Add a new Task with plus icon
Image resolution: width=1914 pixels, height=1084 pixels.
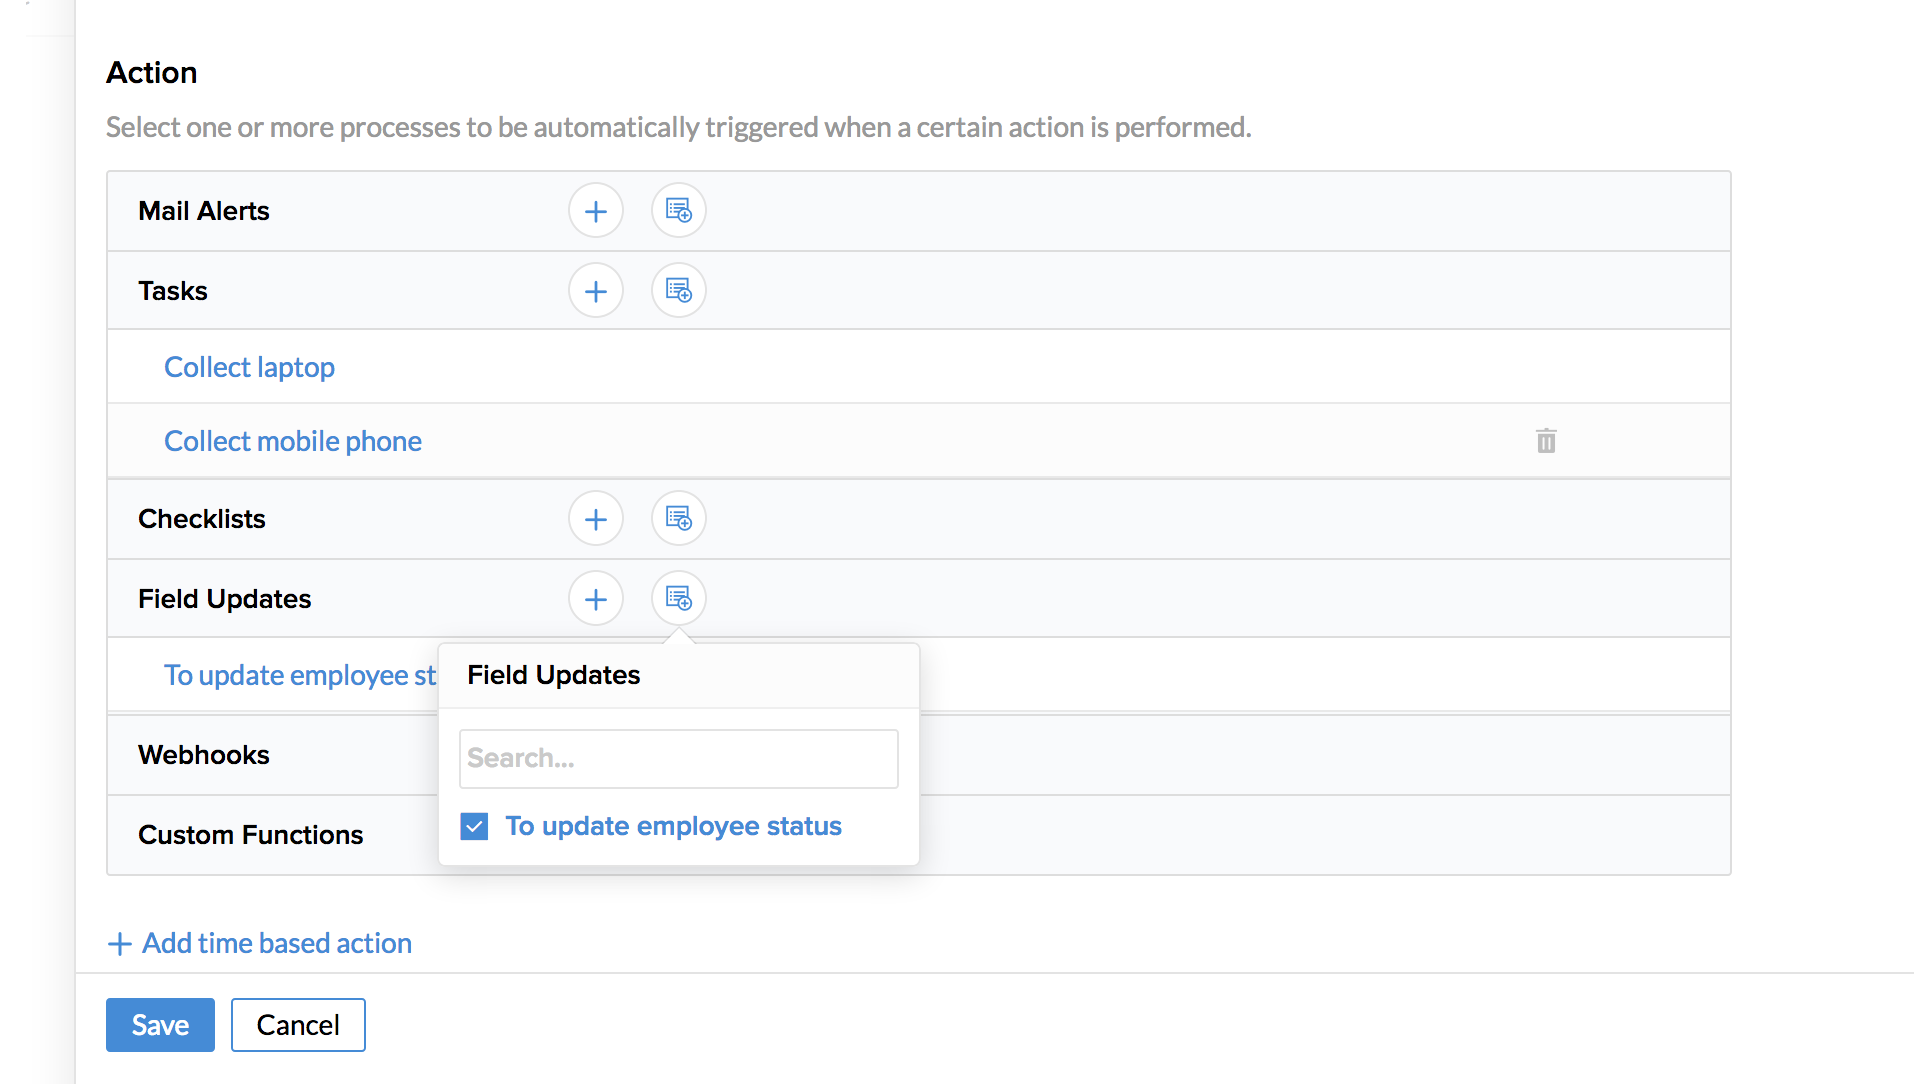[x=596, y=291]
